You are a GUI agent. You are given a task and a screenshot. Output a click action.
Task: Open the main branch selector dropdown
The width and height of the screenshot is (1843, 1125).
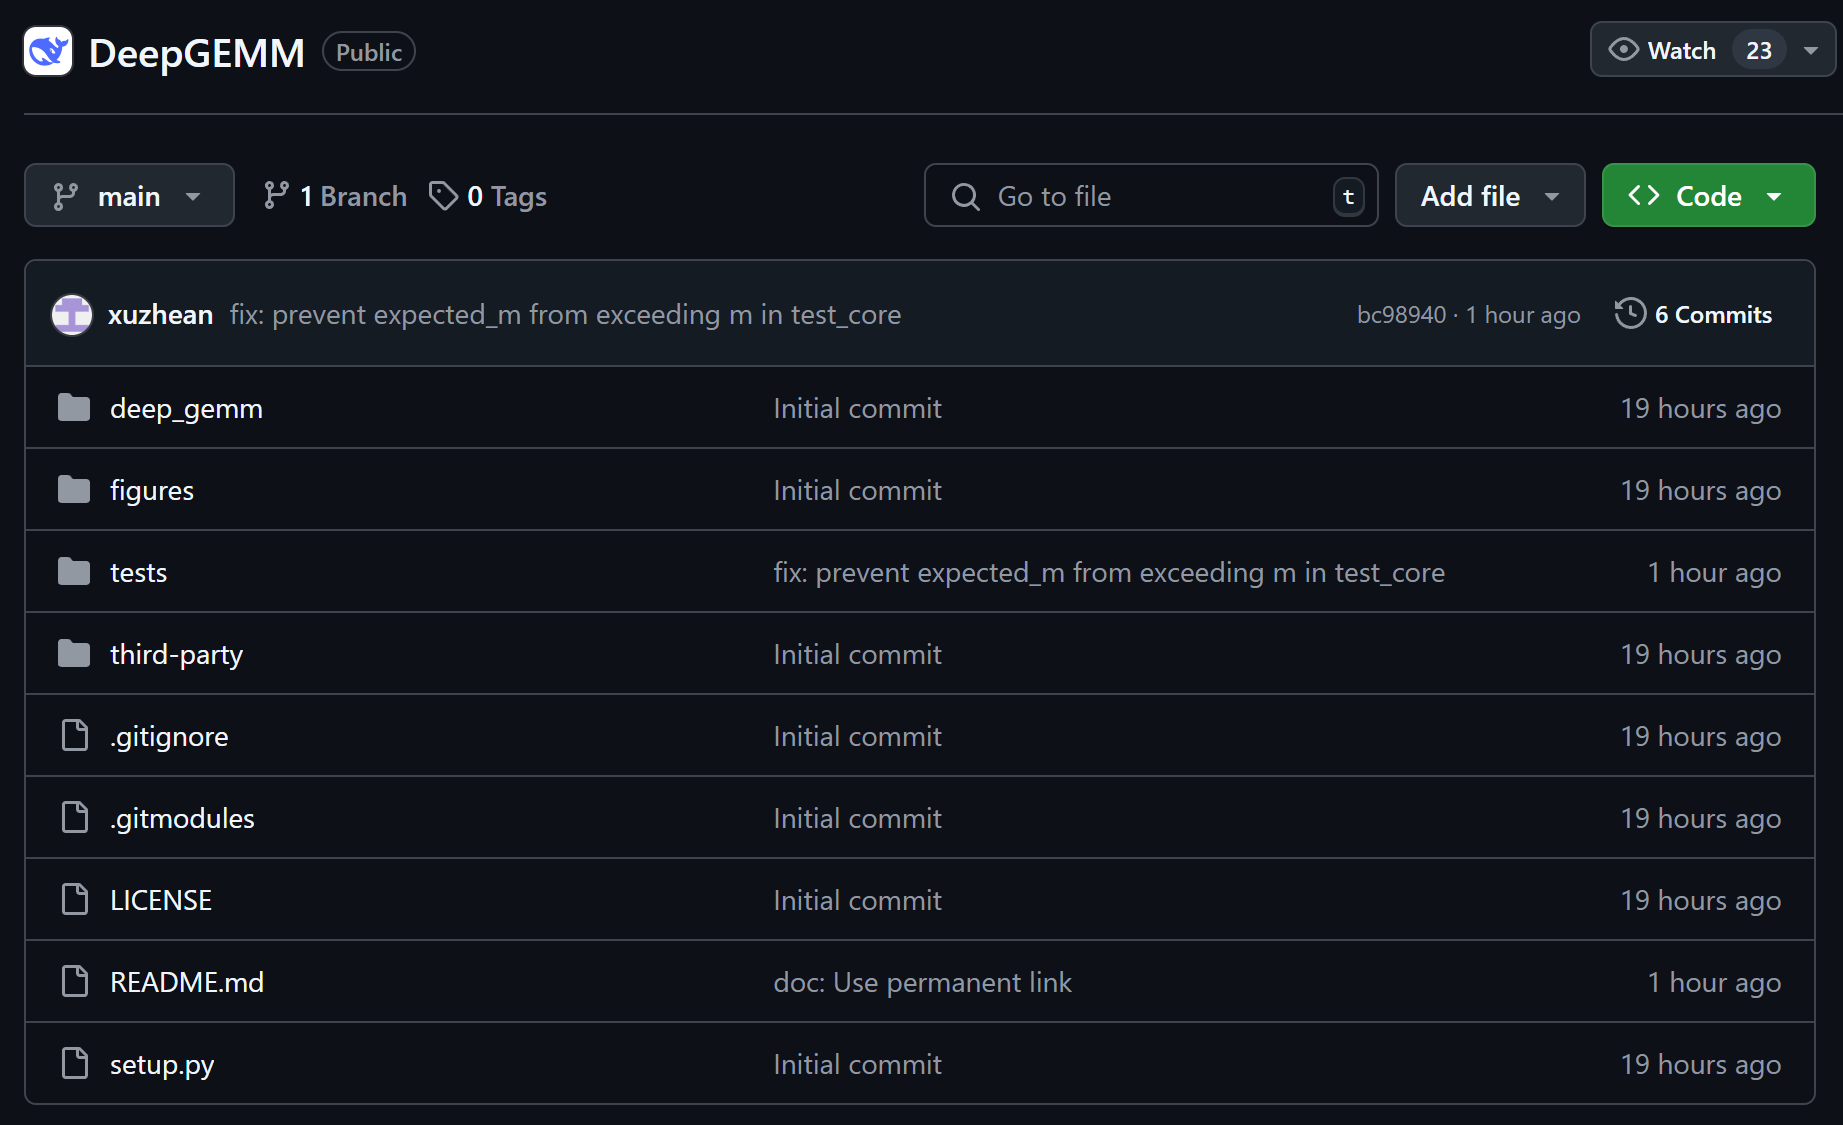pos(129,195)
